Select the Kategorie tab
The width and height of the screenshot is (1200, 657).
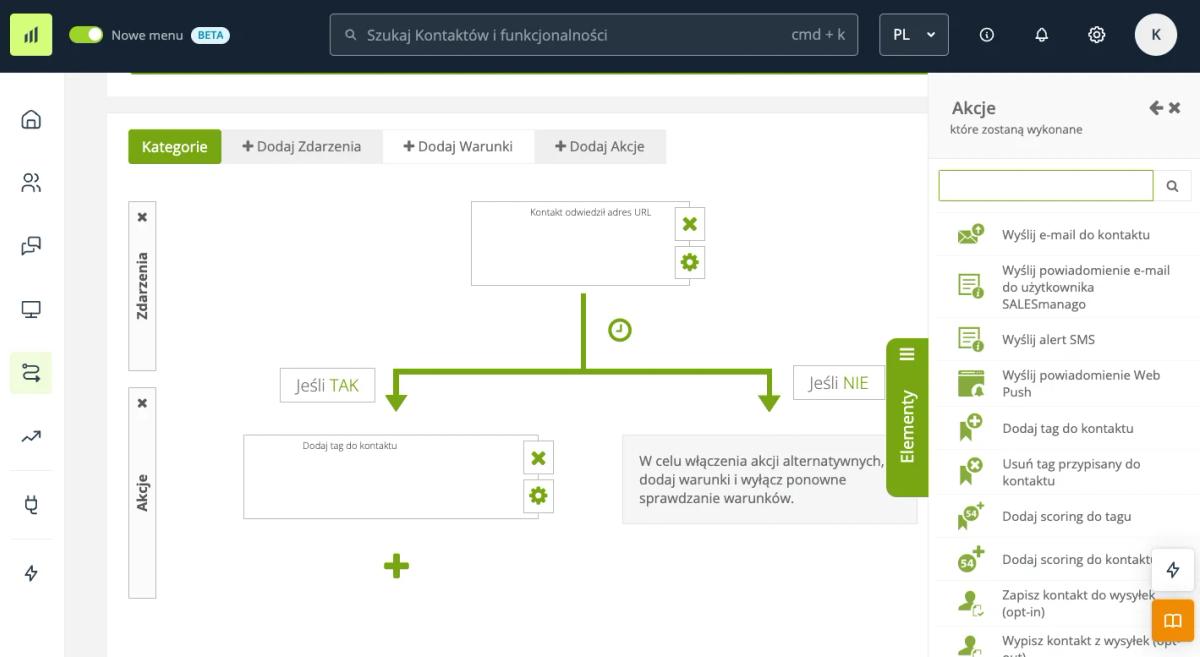pos(175,146)
